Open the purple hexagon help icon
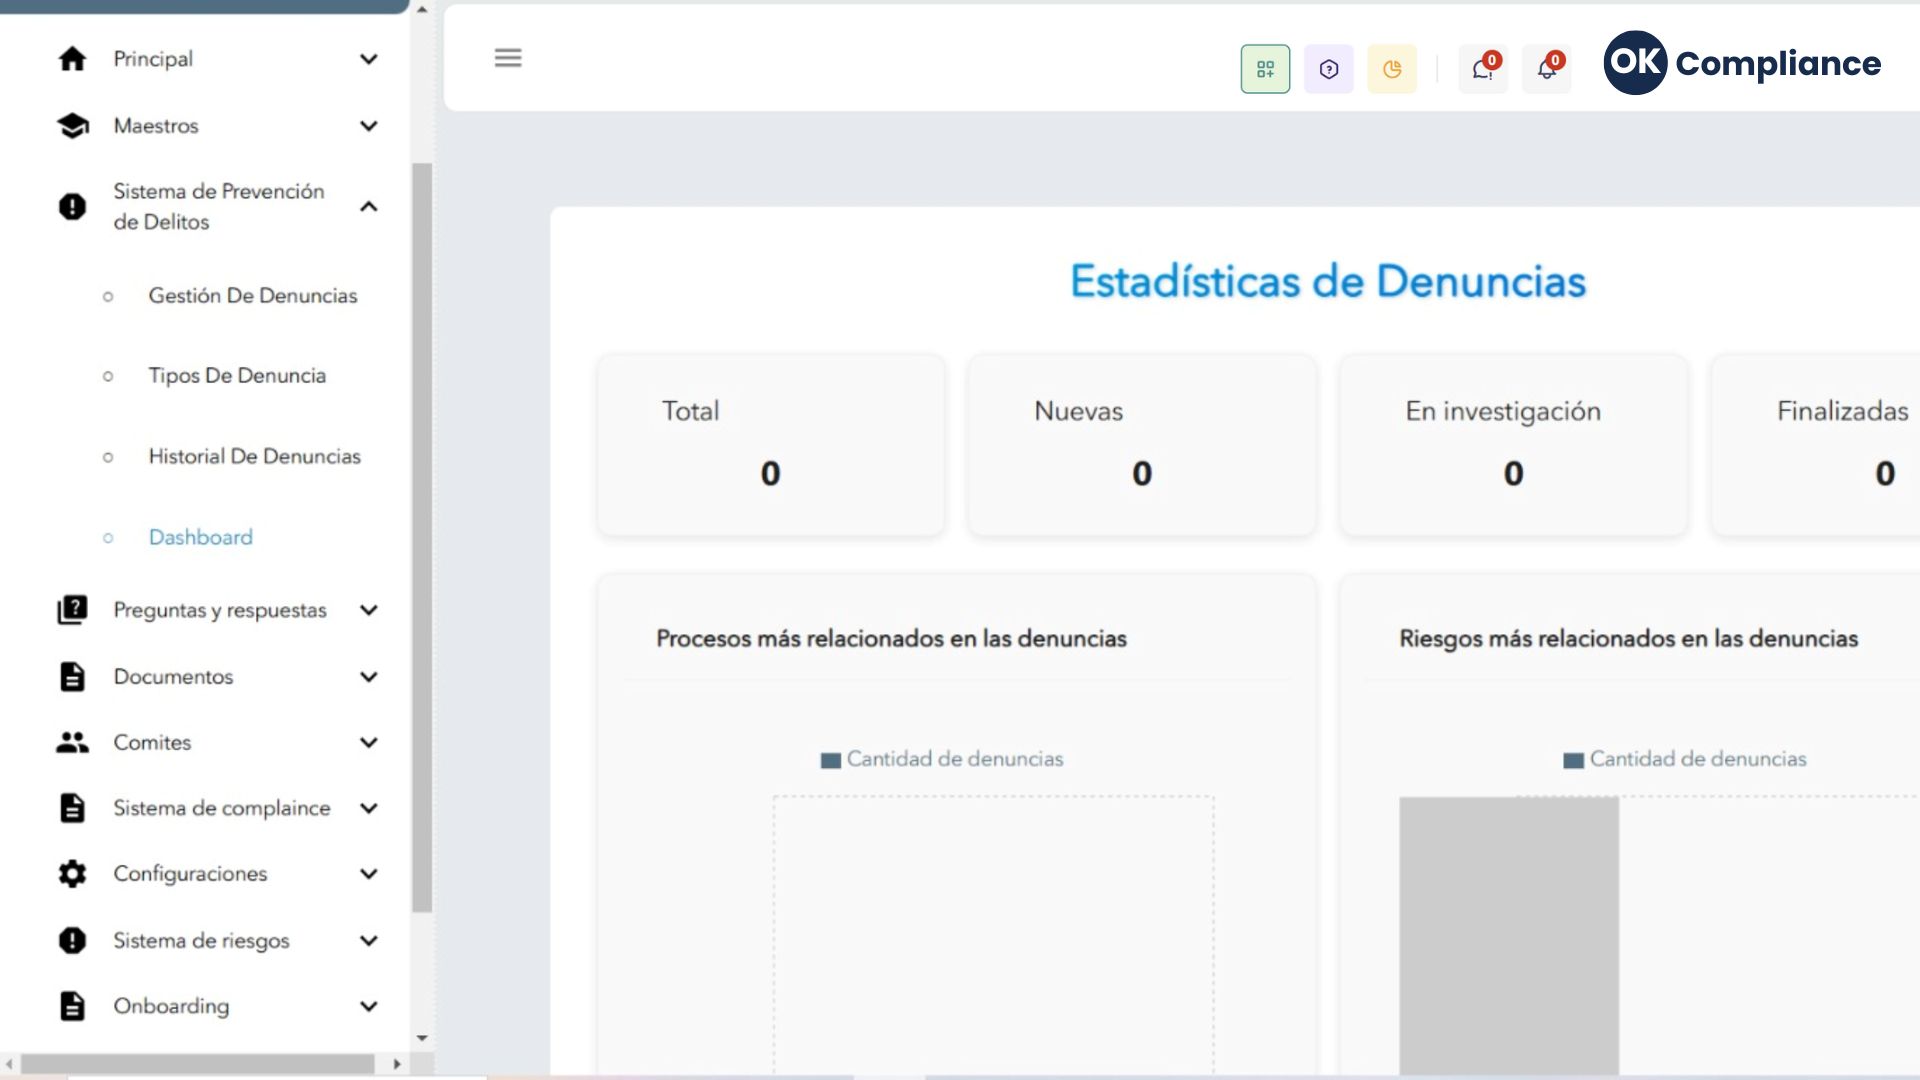The image size is (1920, 1080). tap(1328, 69)
